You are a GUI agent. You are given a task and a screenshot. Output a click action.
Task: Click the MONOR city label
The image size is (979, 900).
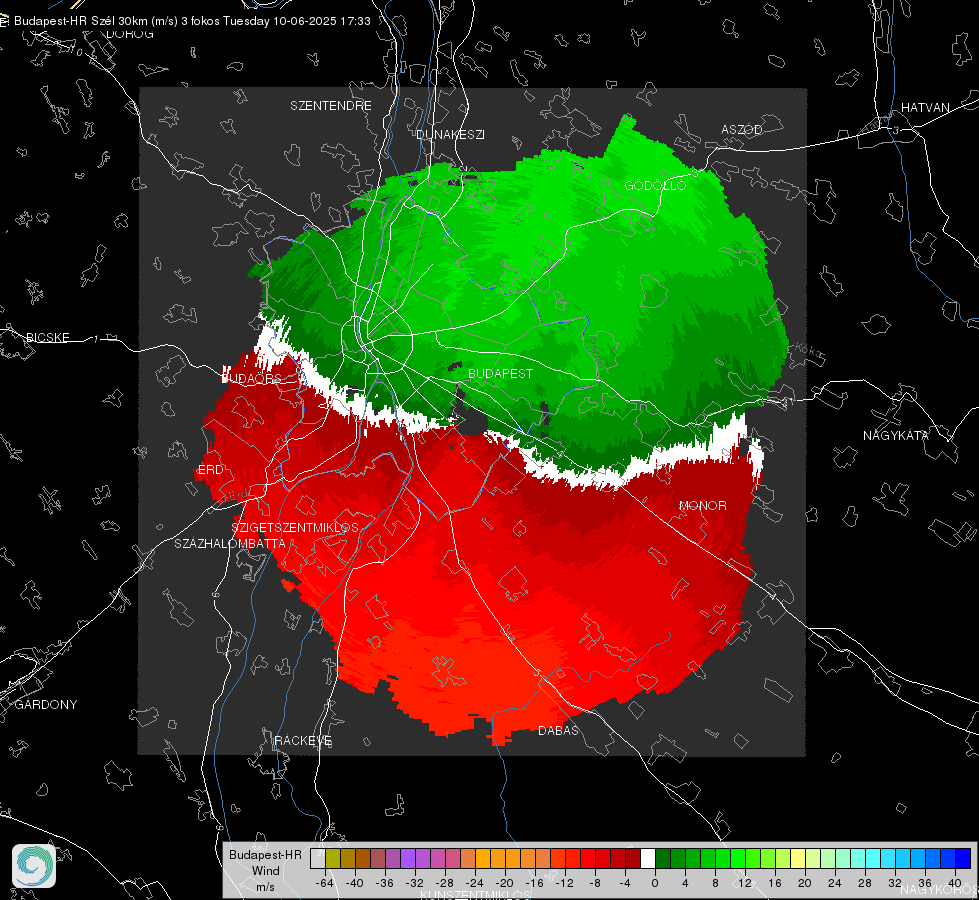pos(702,505)
